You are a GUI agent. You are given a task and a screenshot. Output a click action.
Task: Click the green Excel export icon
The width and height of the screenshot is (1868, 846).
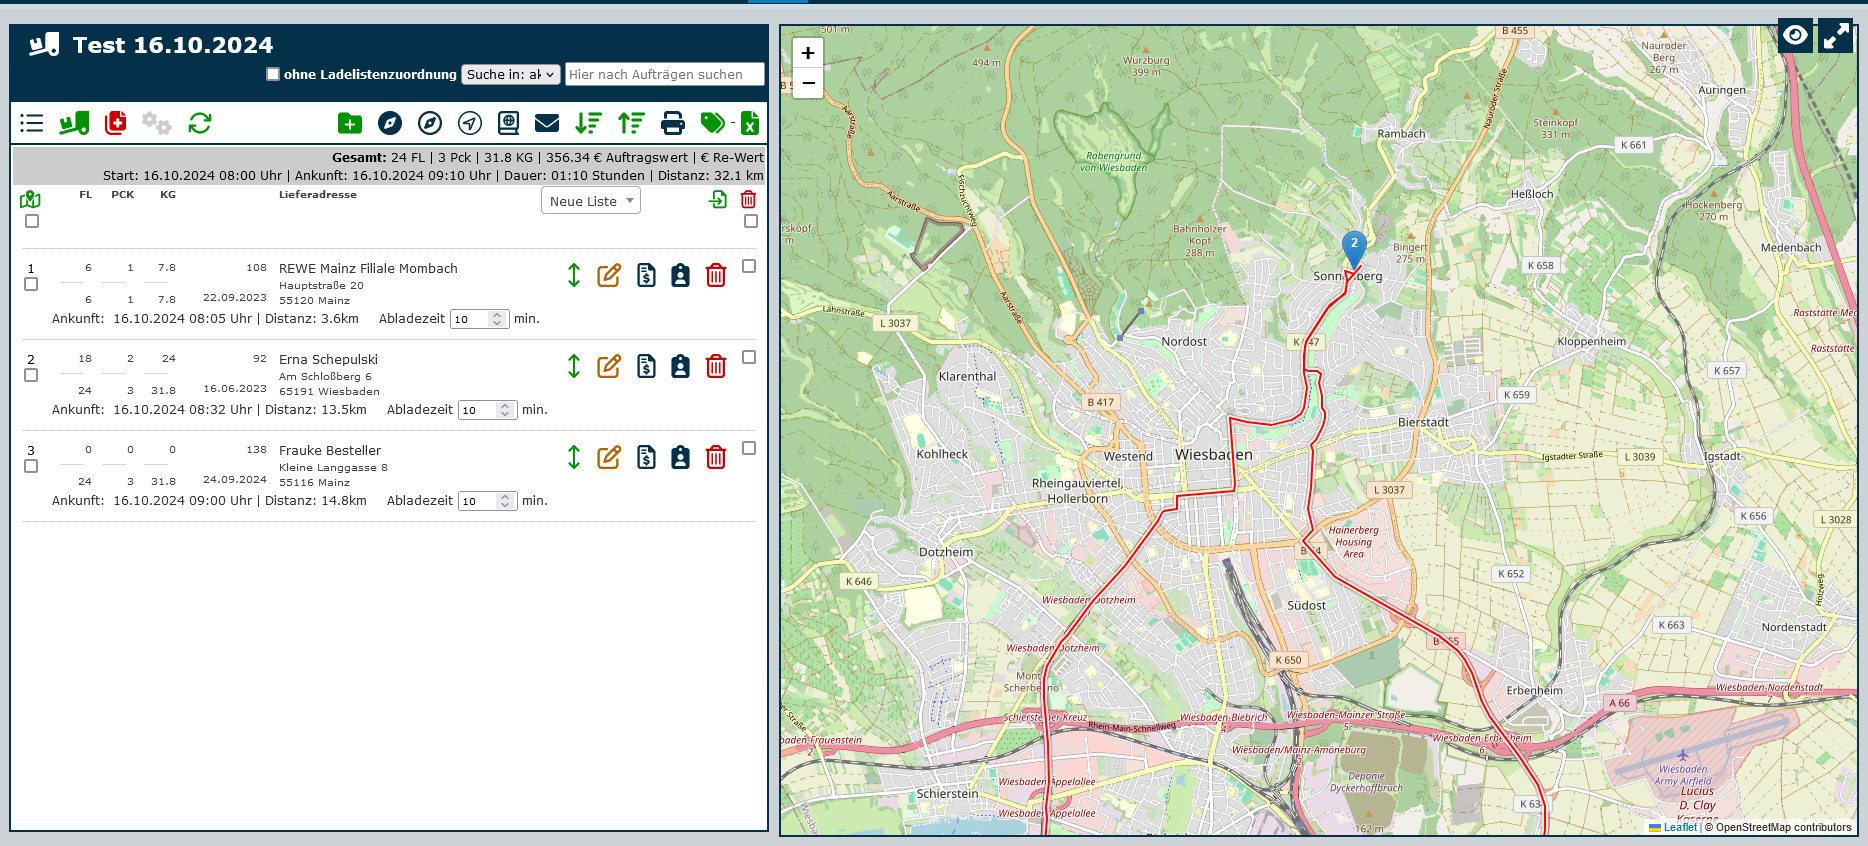click(x=750, y=123)
